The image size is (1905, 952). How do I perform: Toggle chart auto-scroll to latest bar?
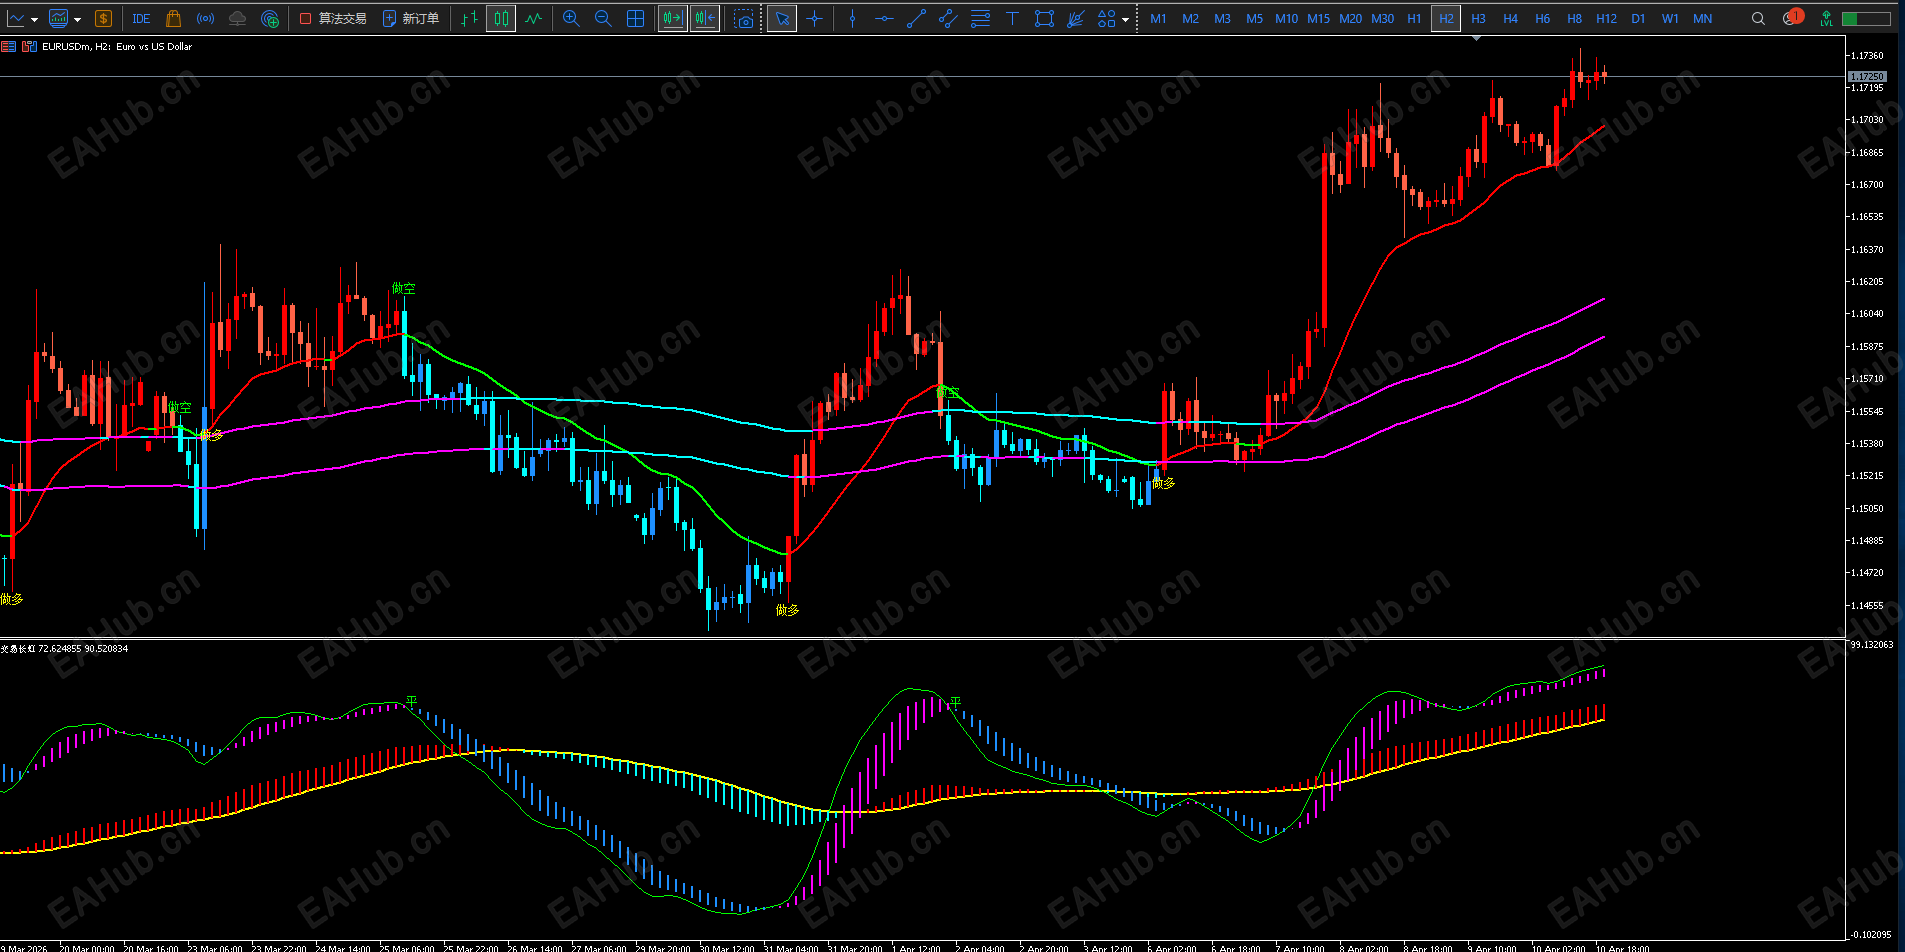673,18
